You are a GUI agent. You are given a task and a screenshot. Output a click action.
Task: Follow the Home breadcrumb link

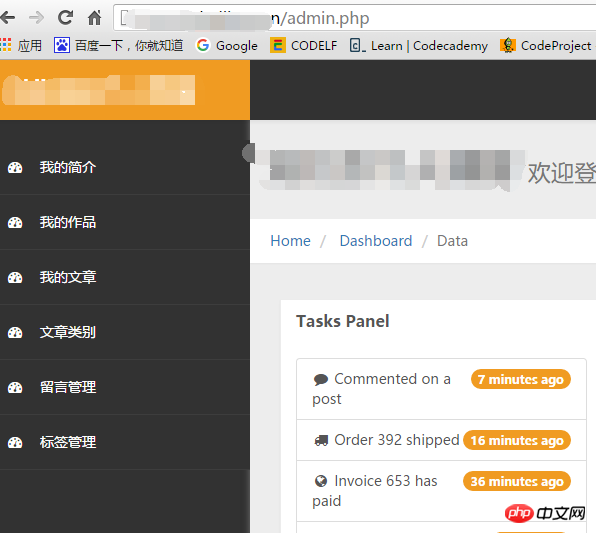tap(290, 241)
